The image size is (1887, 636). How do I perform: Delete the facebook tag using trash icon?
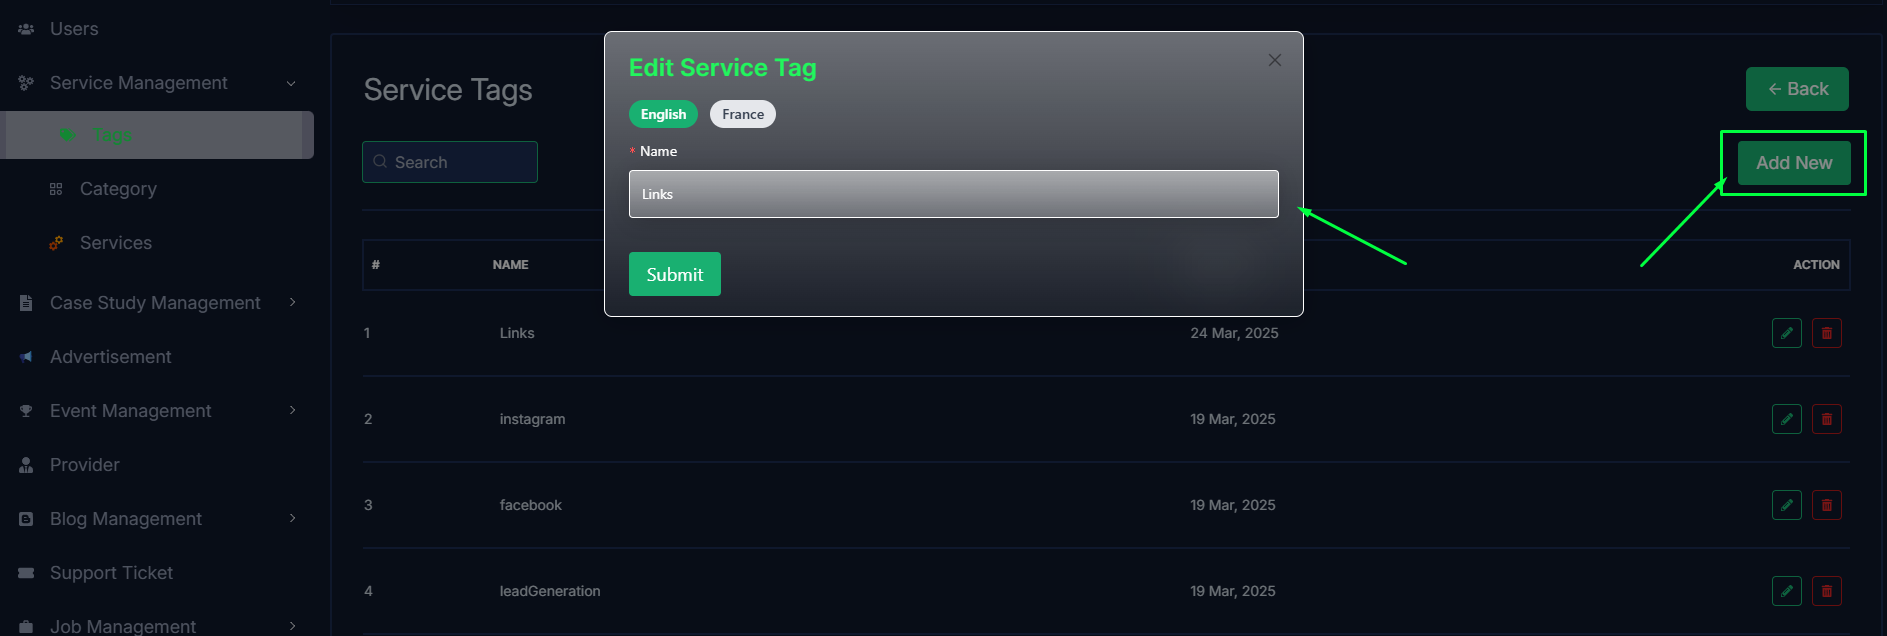click(x=1826, y=505)
